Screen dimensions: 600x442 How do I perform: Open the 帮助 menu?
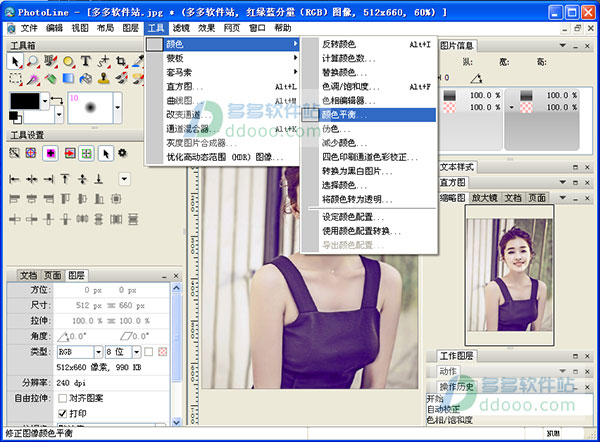pos(283,28)
